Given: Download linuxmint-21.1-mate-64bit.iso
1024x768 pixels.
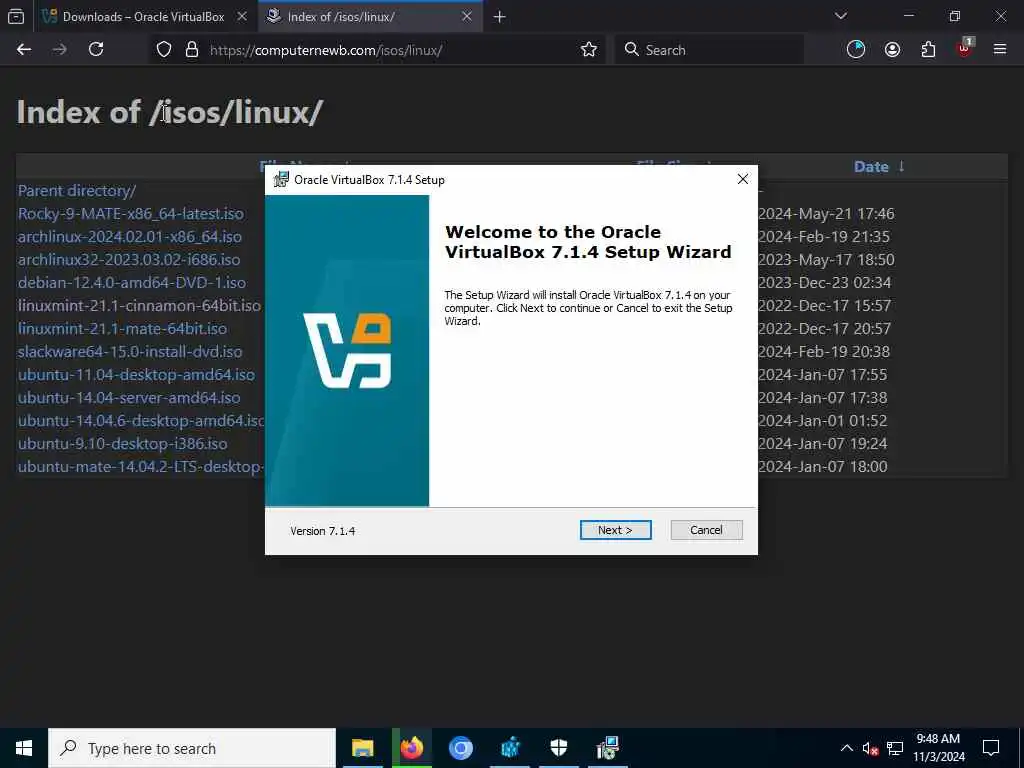Looking at the screenshot, I should pyautogui.click(x=122, y=328).
